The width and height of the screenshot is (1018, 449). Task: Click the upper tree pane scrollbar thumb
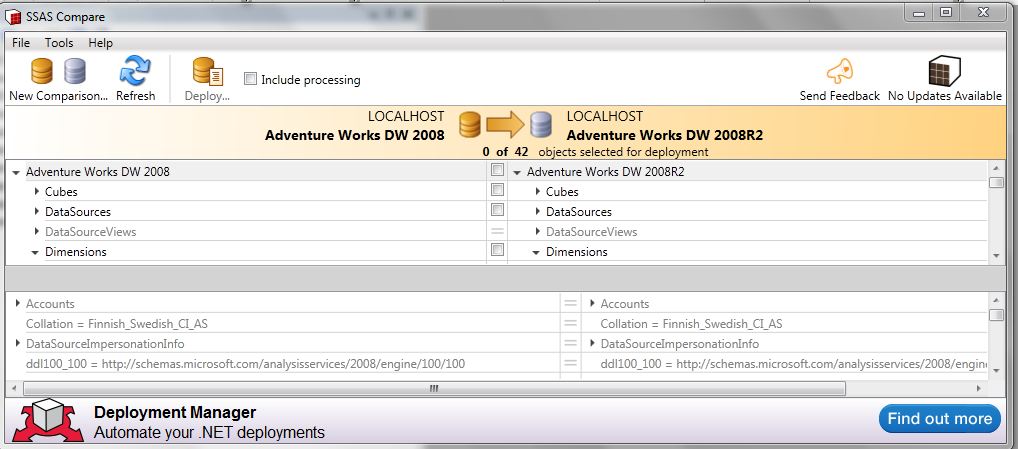click(996, 182)
